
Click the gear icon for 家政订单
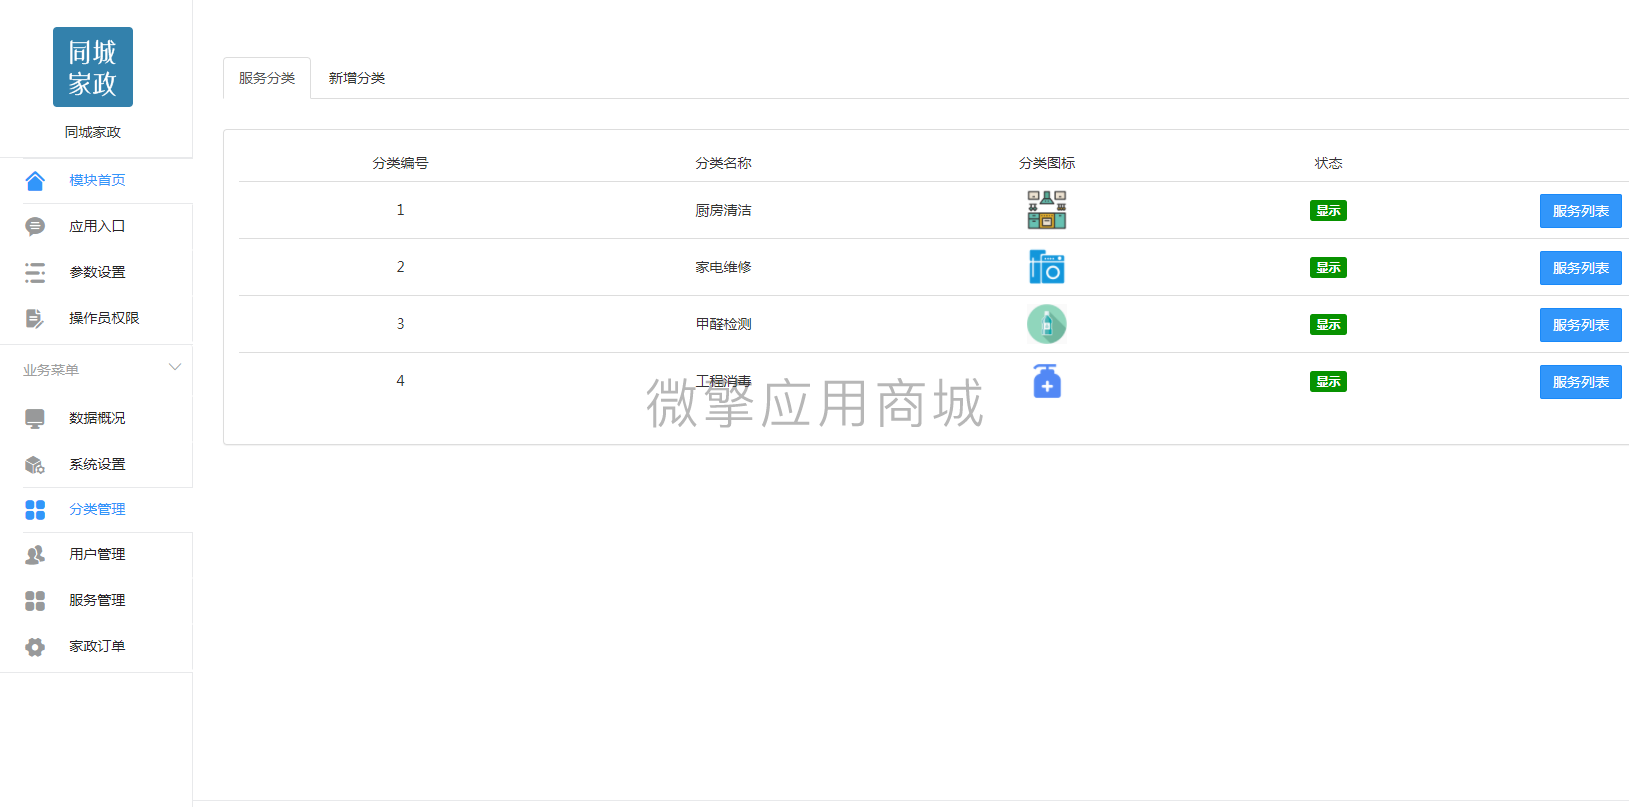pyautogui.click(x=35, y=646)
